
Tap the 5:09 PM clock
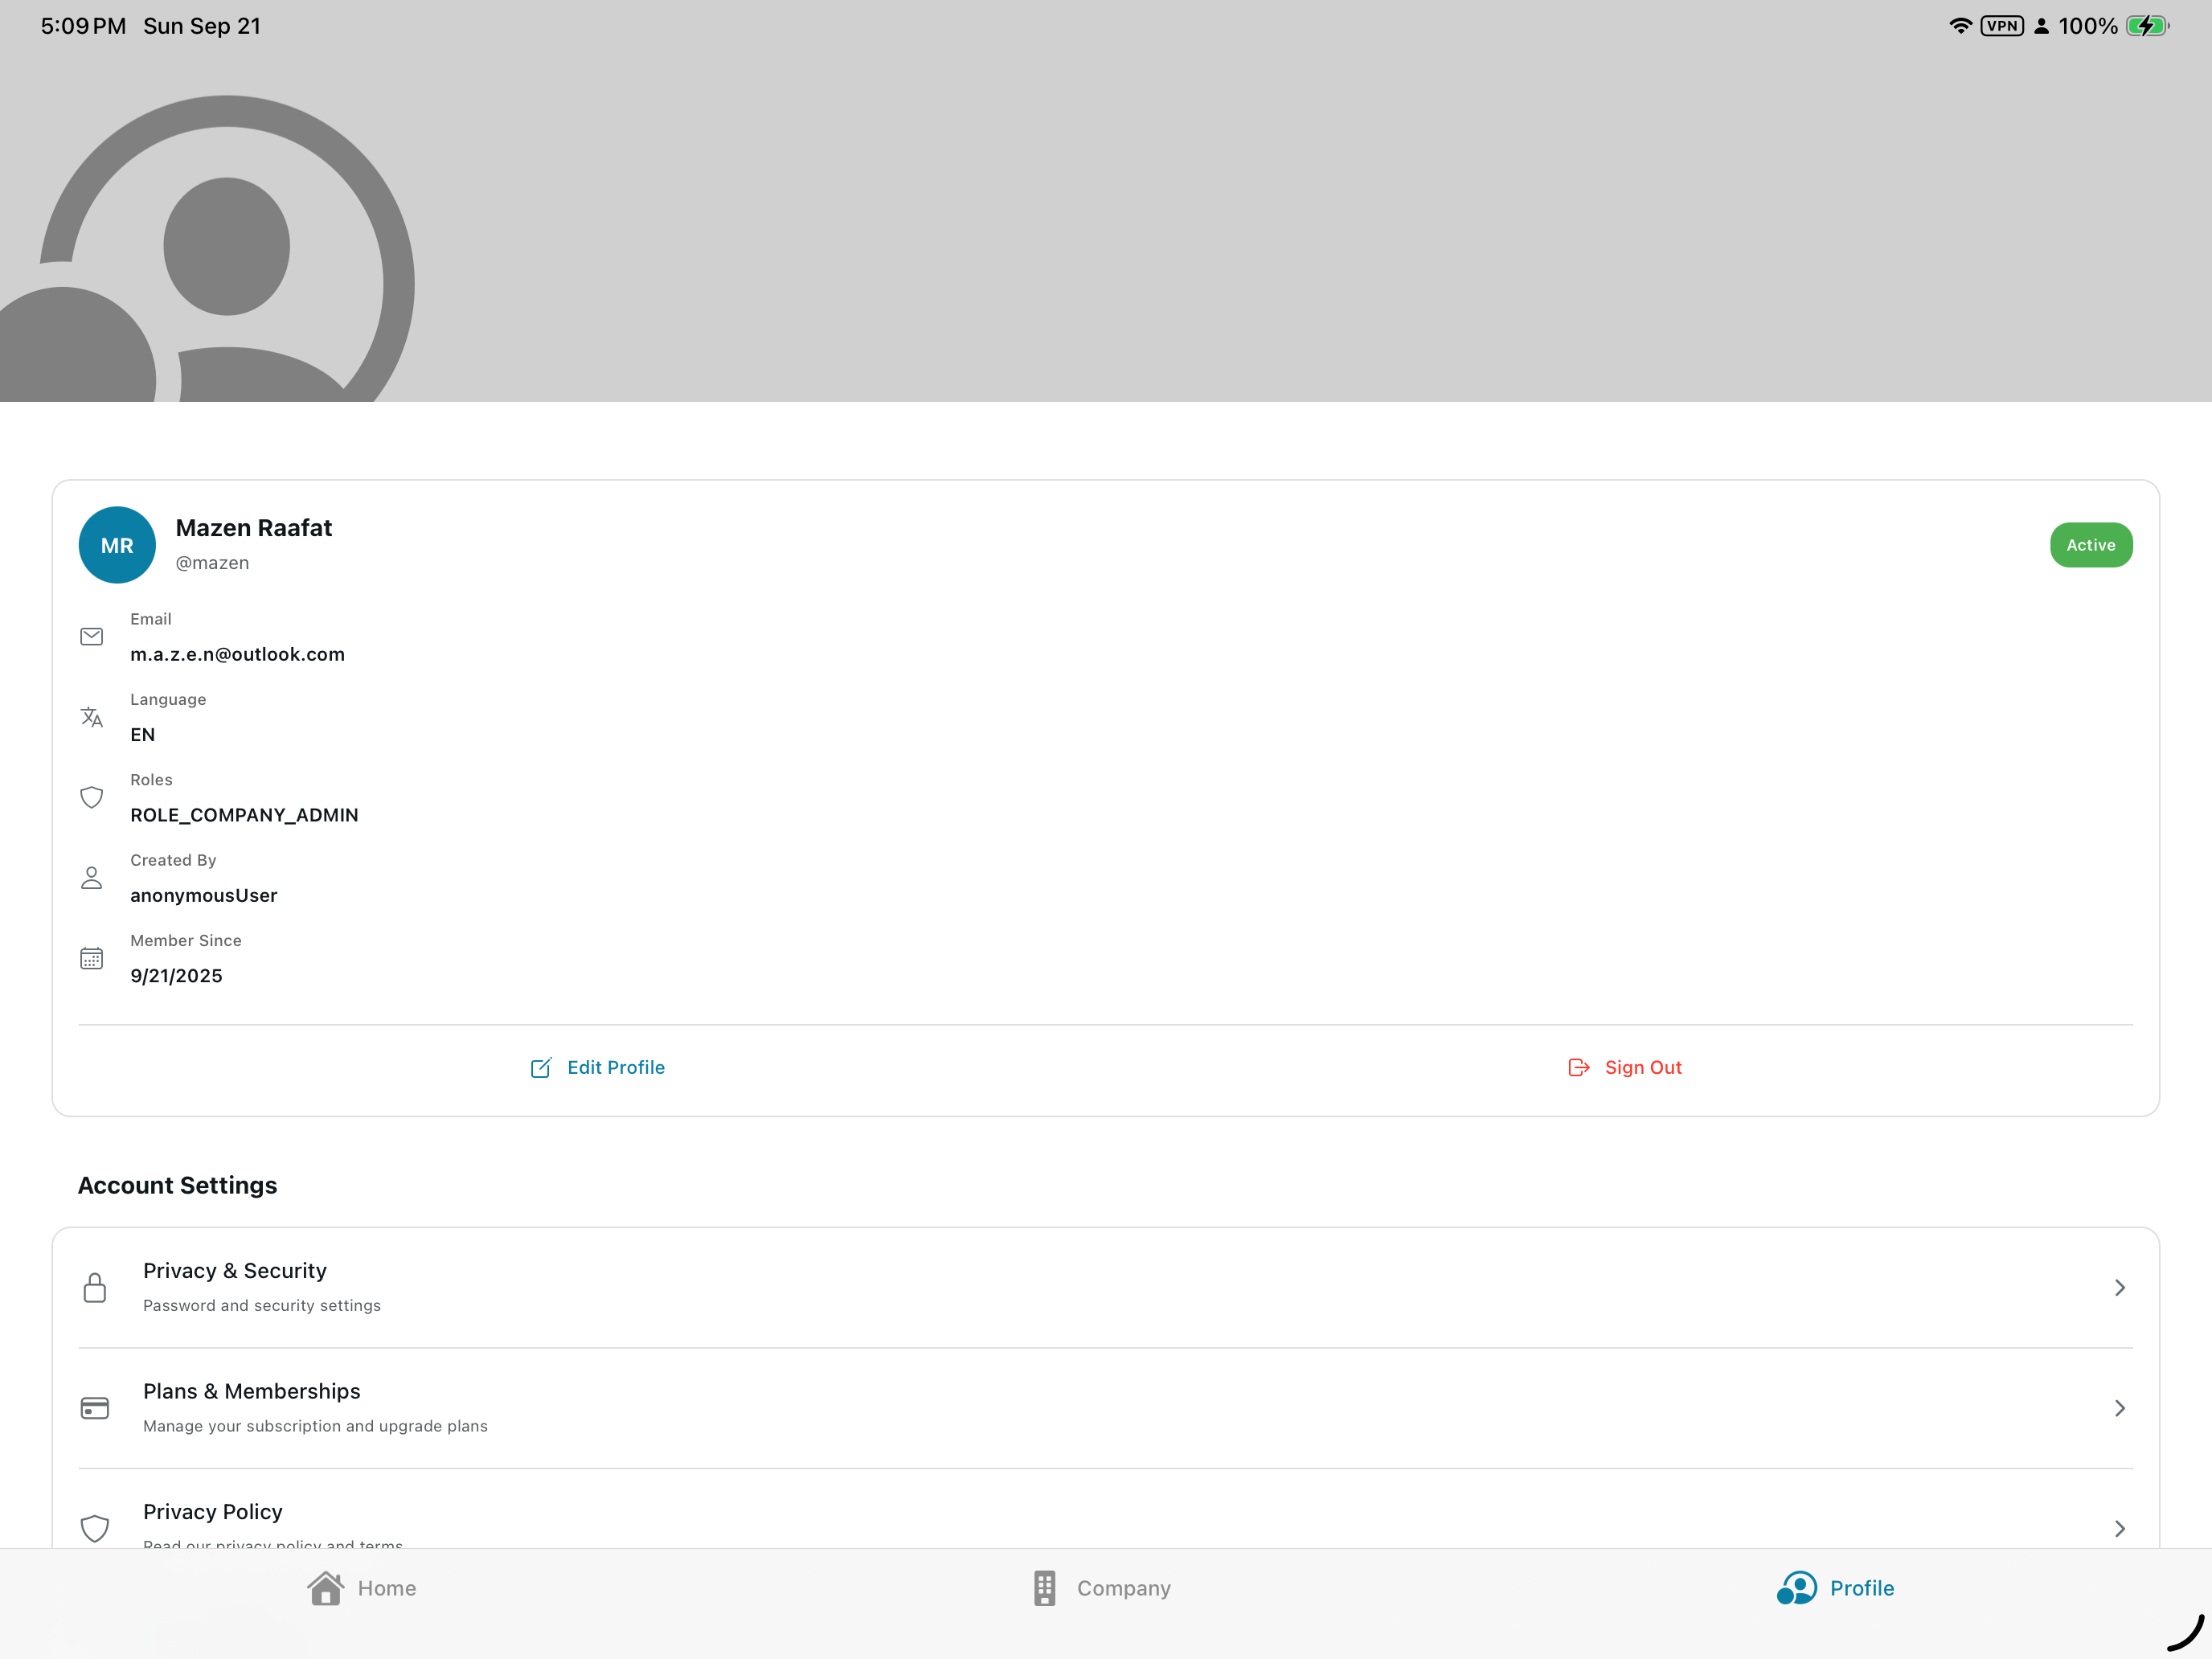click(83, 26)
